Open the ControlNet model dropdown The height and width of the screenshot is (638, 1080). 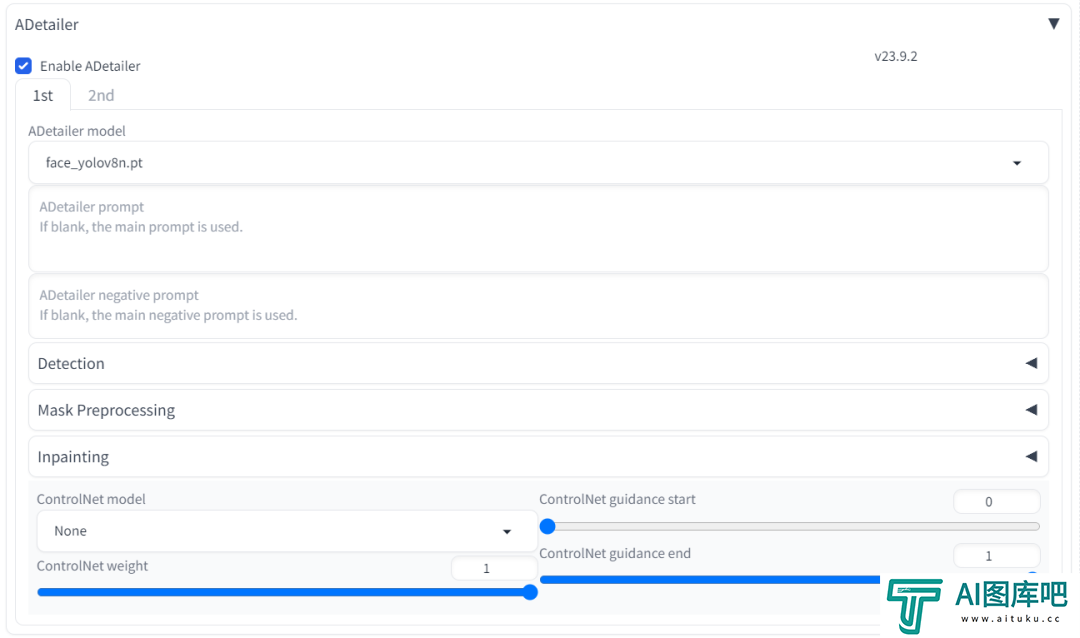pyautogui.click(x=287, y=531)
